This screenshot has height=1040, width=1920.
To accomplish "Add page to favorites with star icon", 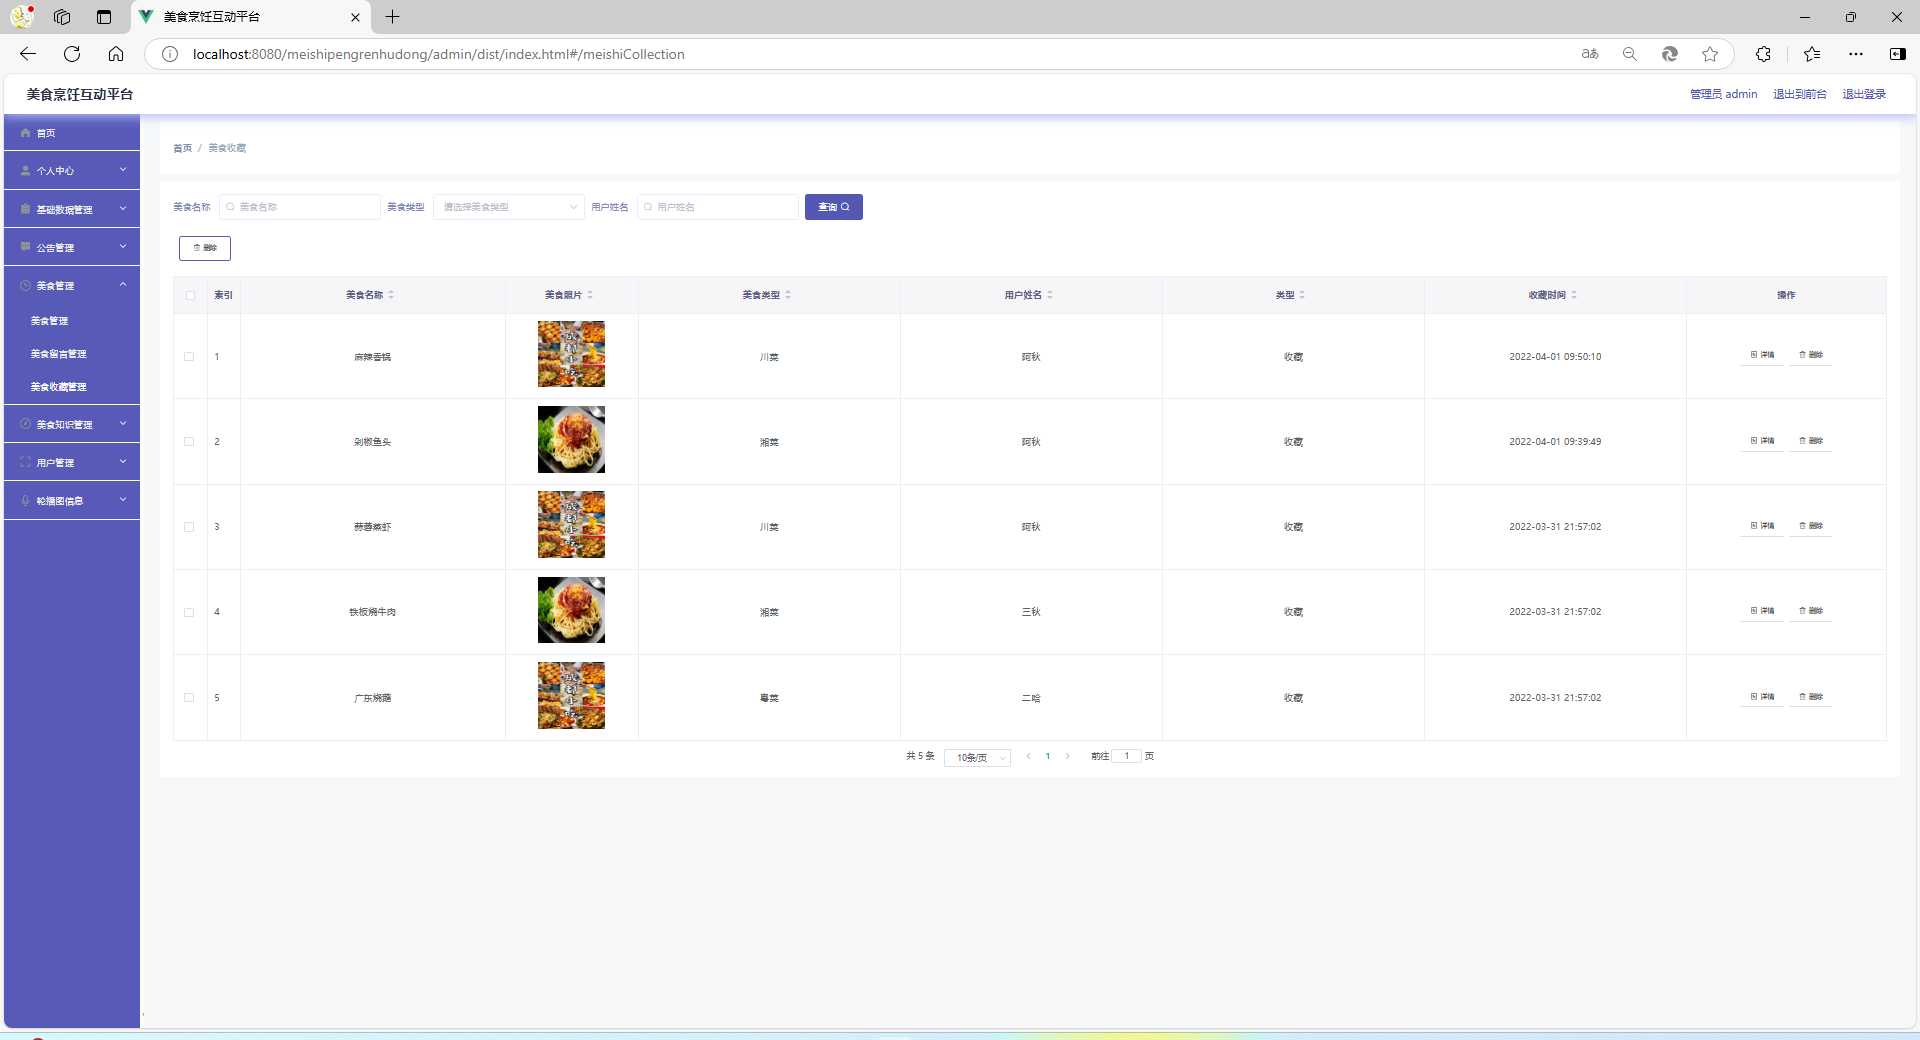I will point(1710,54).
